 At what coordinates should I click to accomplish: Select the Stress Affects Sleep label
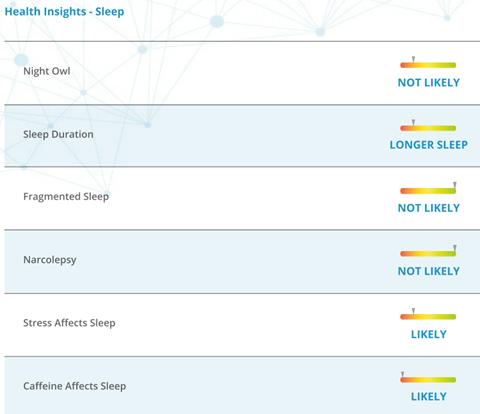click(69, 323)
